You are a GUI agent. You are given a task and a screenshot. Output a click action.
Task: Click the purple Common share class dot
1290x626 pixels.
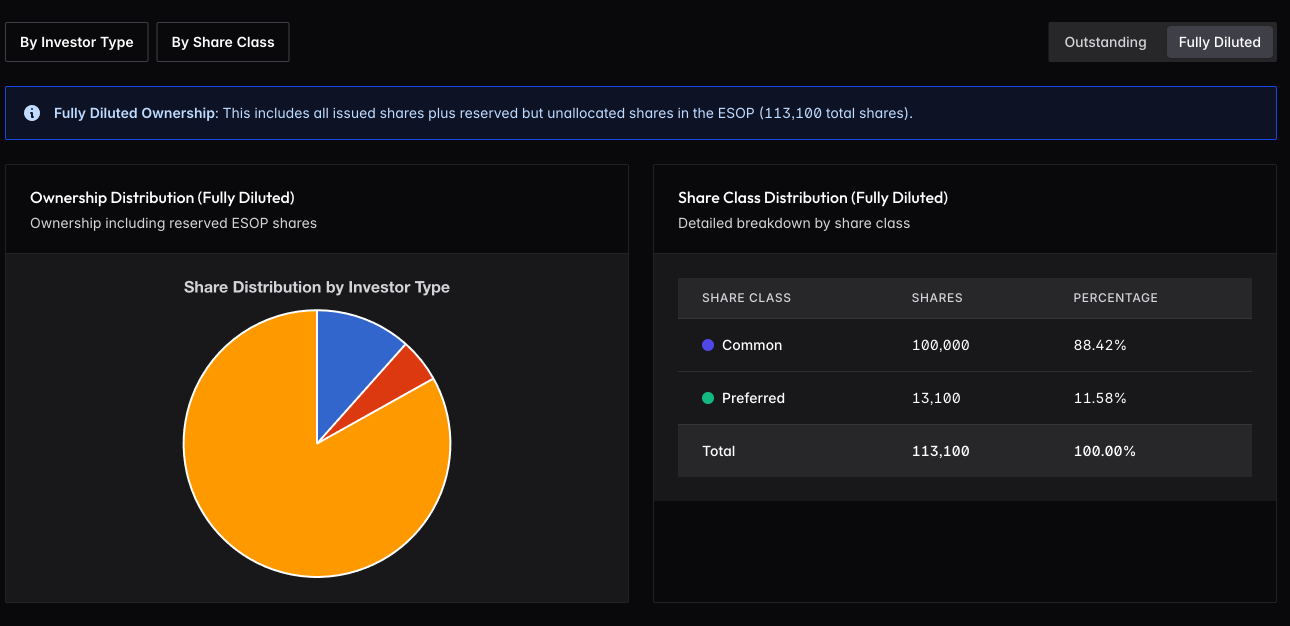coord(708,345)
